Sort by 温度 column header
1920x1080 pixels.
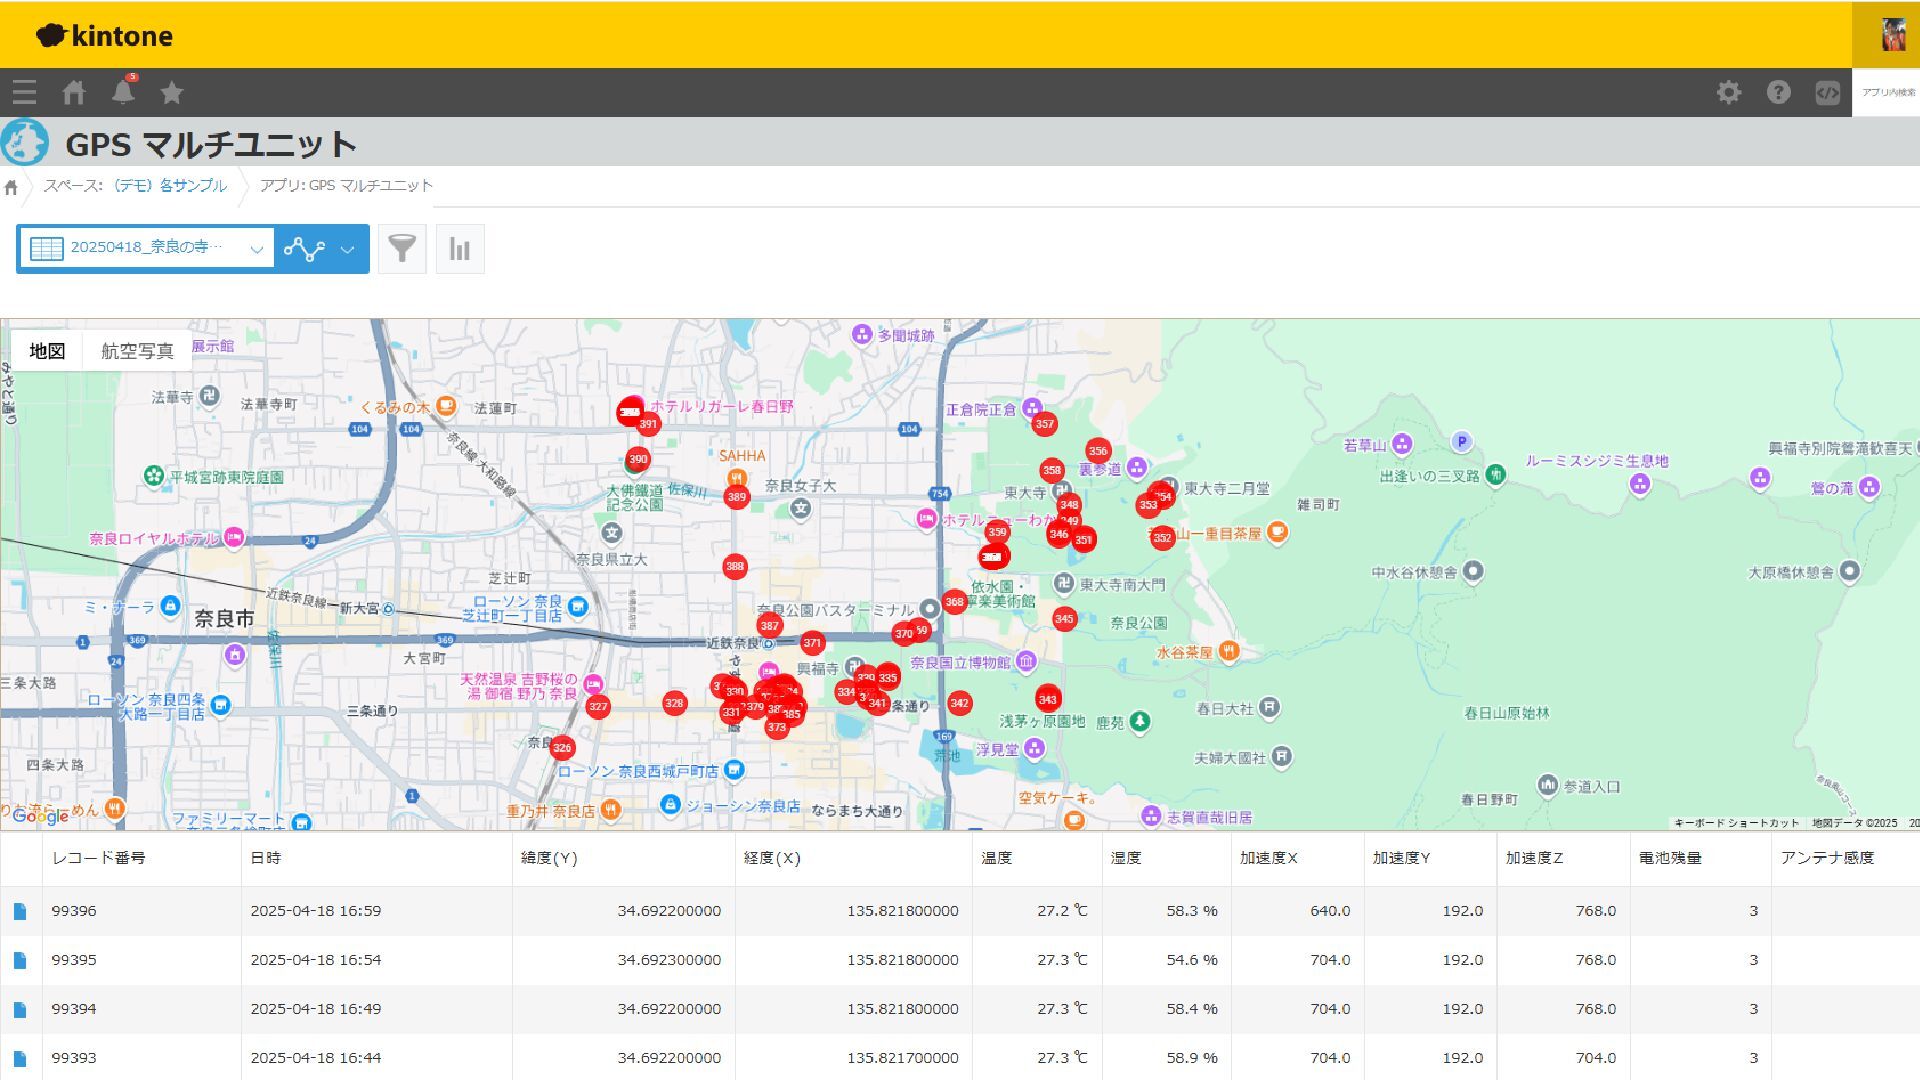(996, 858)
